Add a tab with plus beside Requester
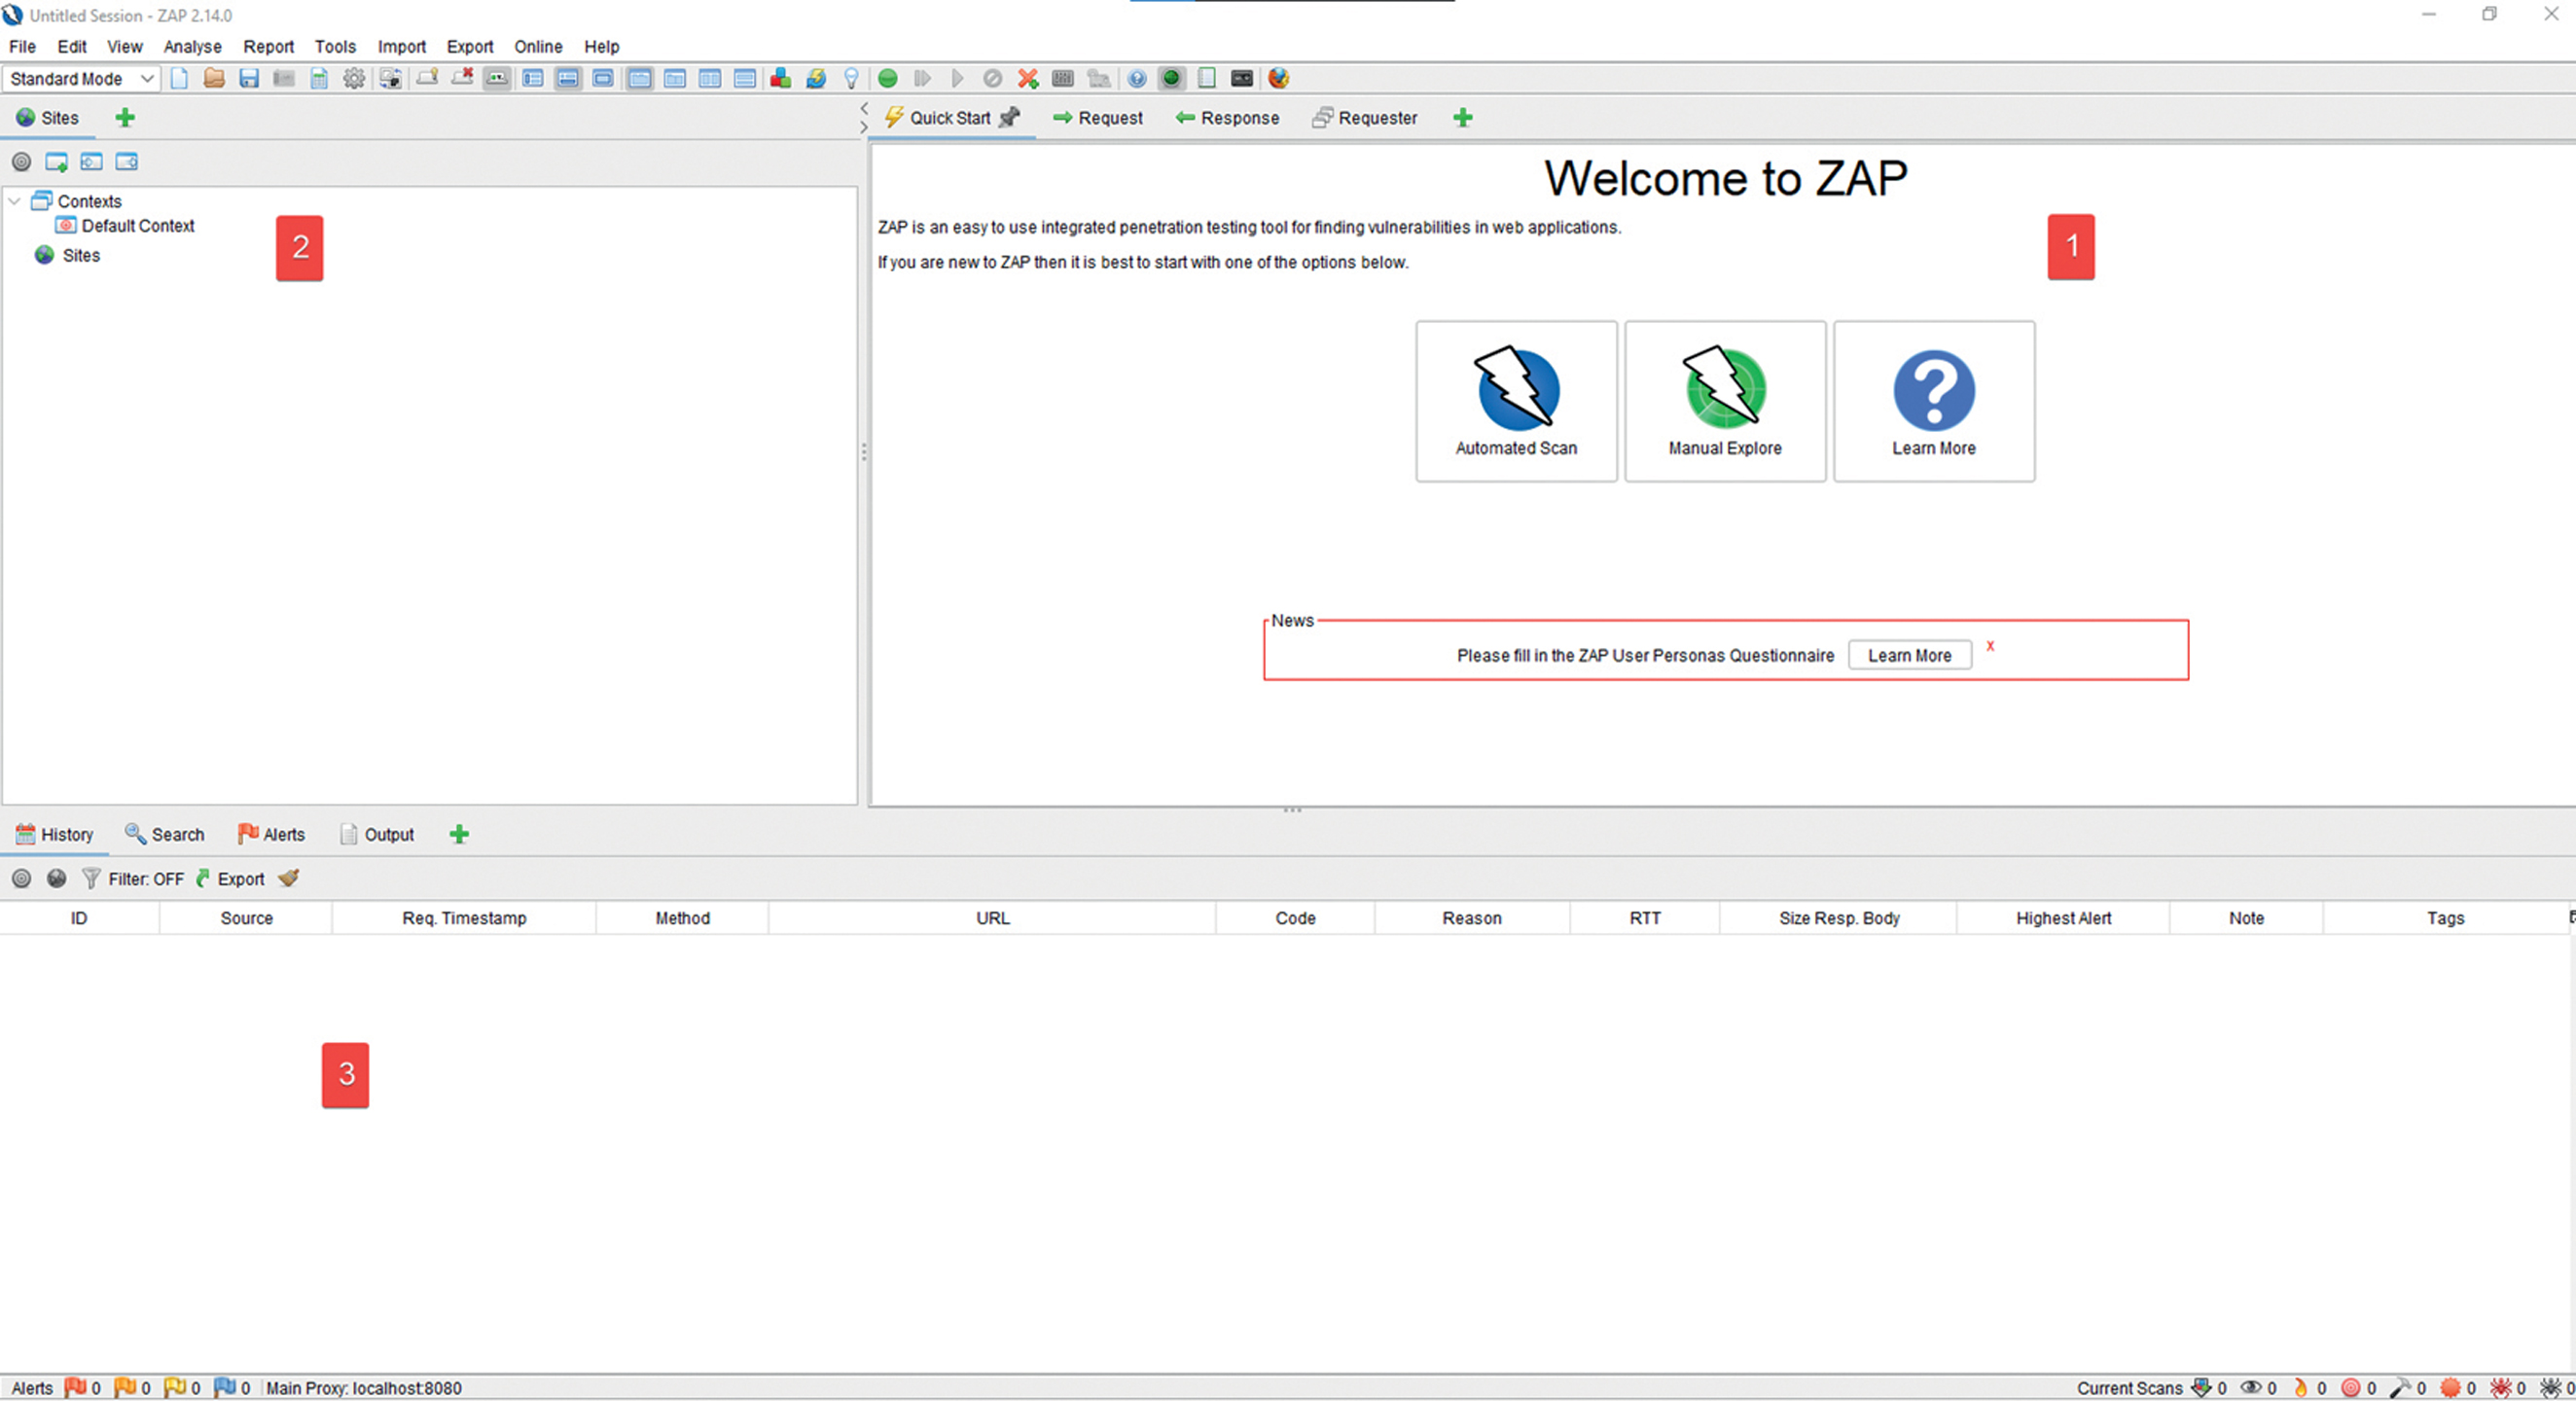Screen dimensions: 2576x1401 pyautogui.click(x=1463, y=117)
